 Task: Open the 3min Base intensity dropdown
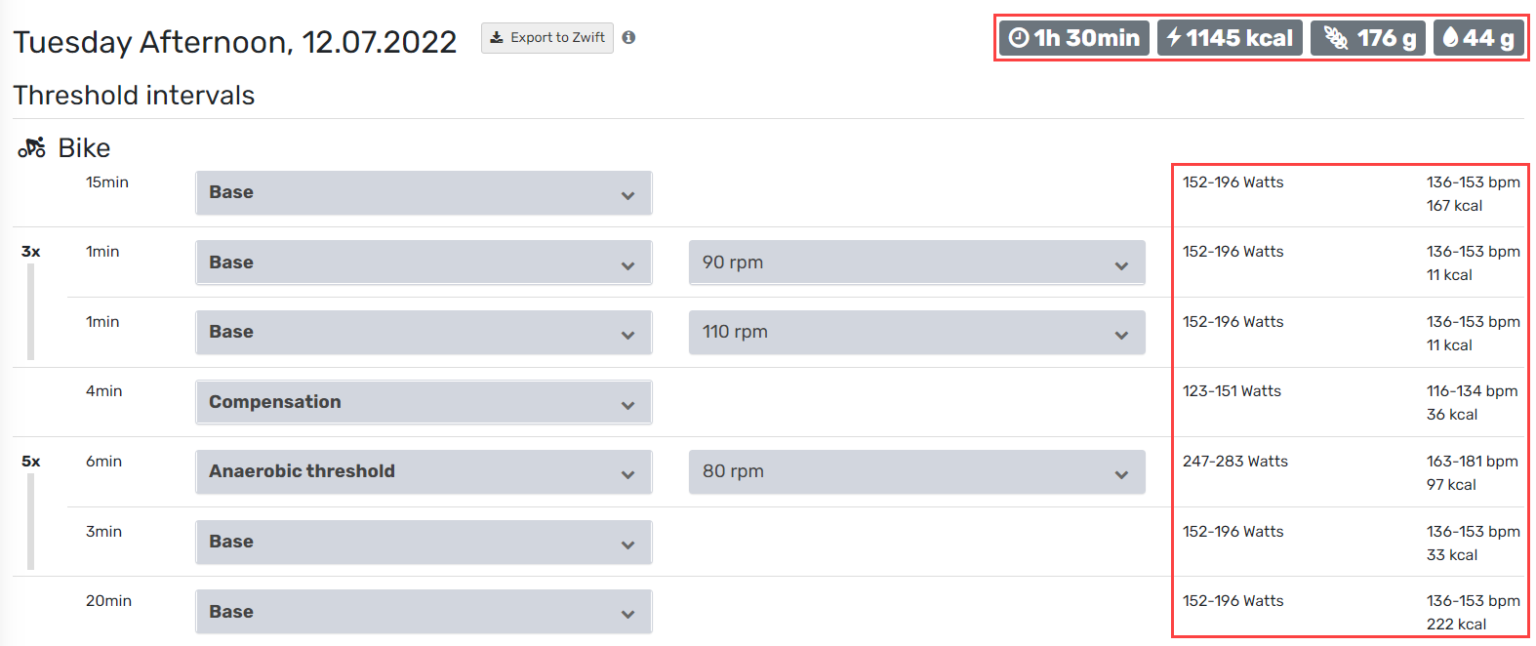tap(424, 542)
